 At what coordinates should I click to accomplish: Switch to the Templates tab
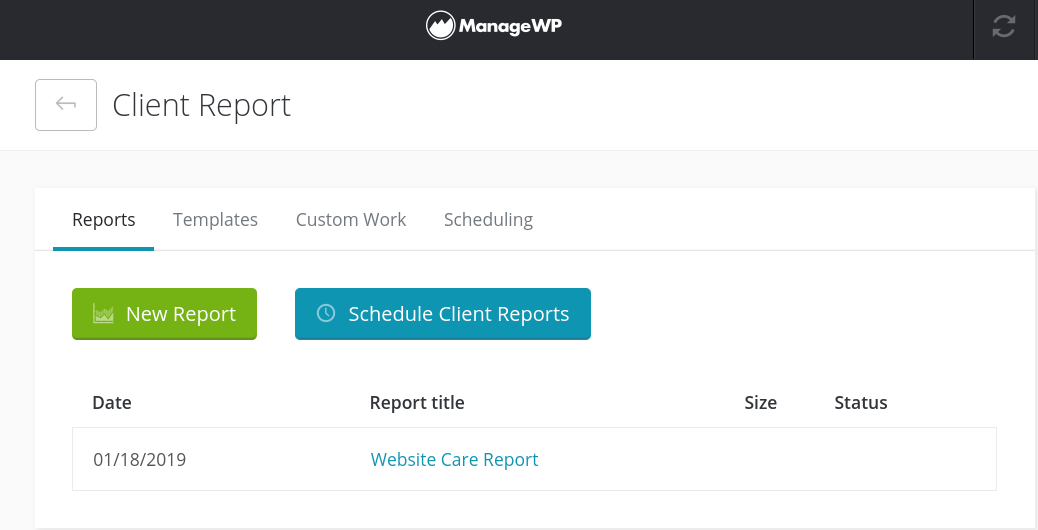point(215,219)
